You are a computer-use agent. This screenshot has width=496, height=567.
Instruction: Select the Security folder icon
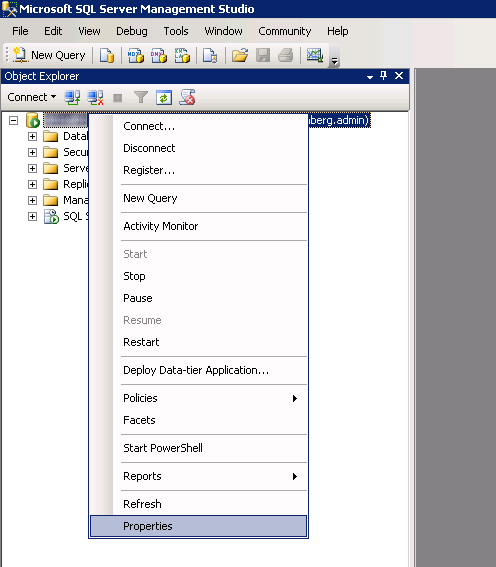tap(51, 152)
